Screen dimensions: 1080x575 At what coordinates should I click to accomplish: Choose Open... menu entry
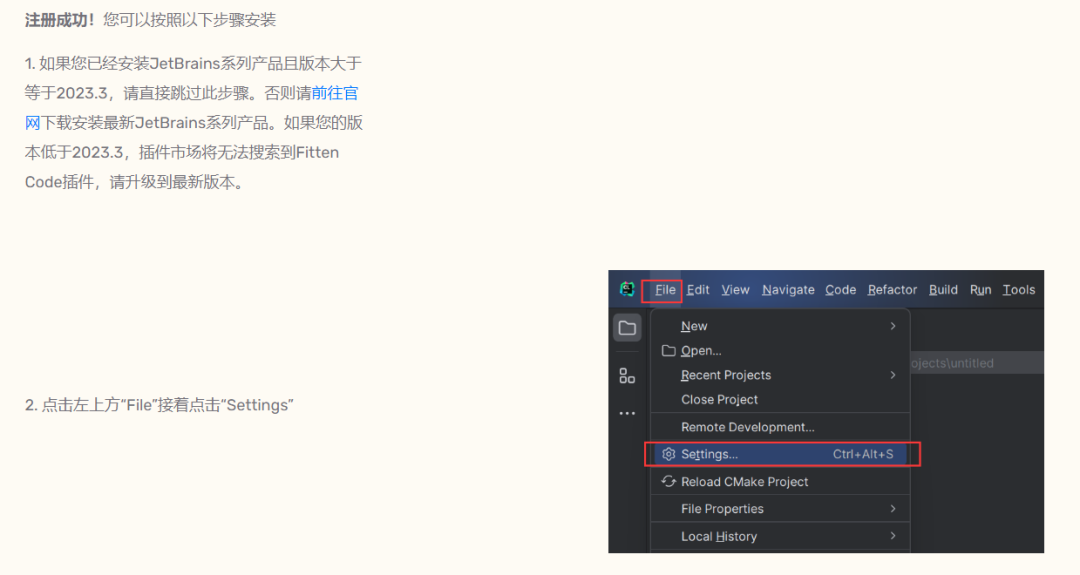click(x=780, y=351)
